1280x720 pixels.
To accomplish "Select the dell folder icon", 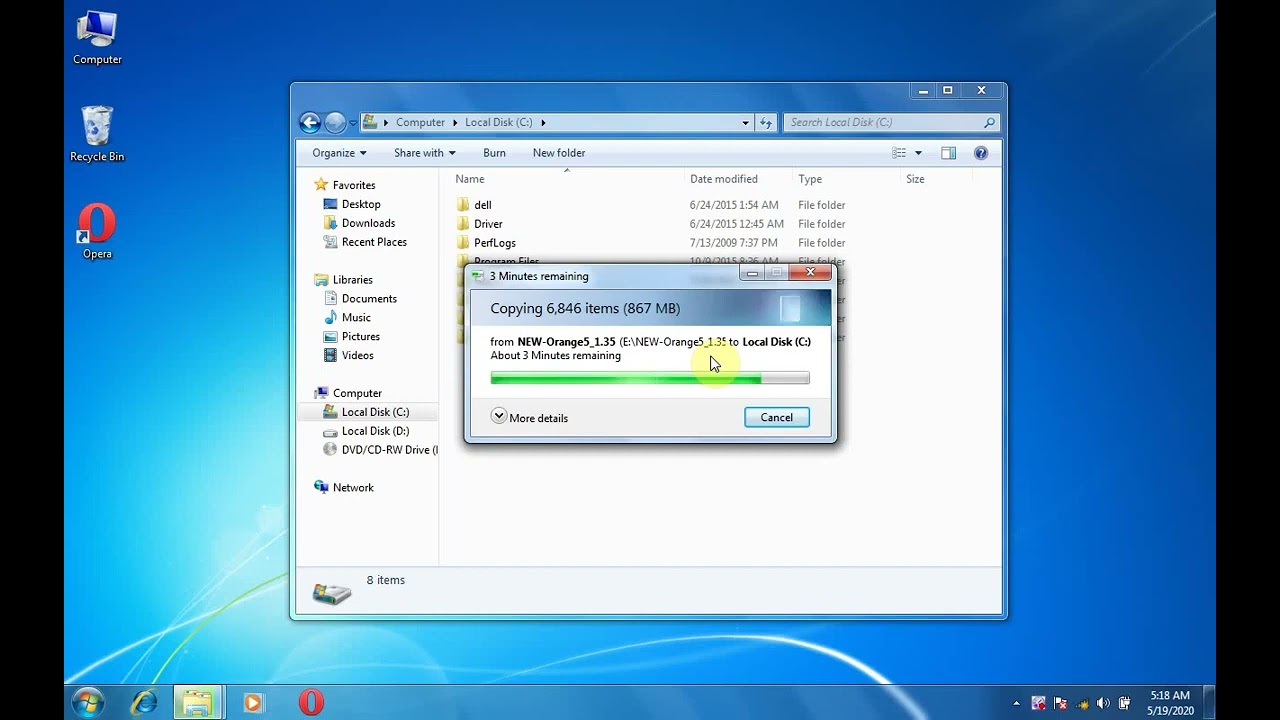I will [463, 205].
